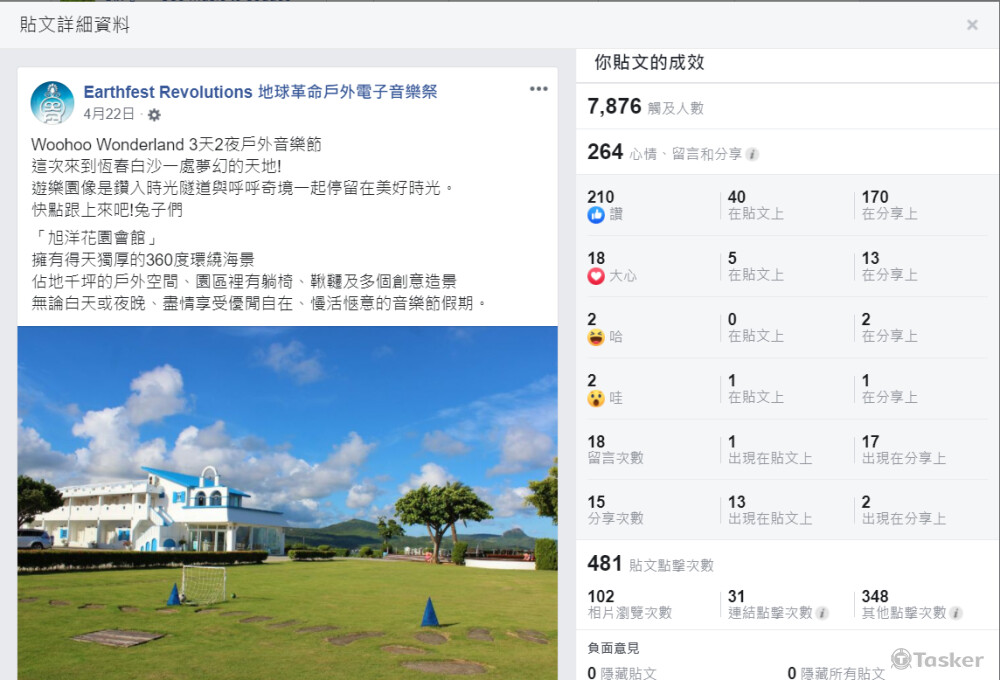Screen dimensions: 1000x680
Task: Click the post privacy gear icon
Action: pyautogui.click(x=154, y=115)
